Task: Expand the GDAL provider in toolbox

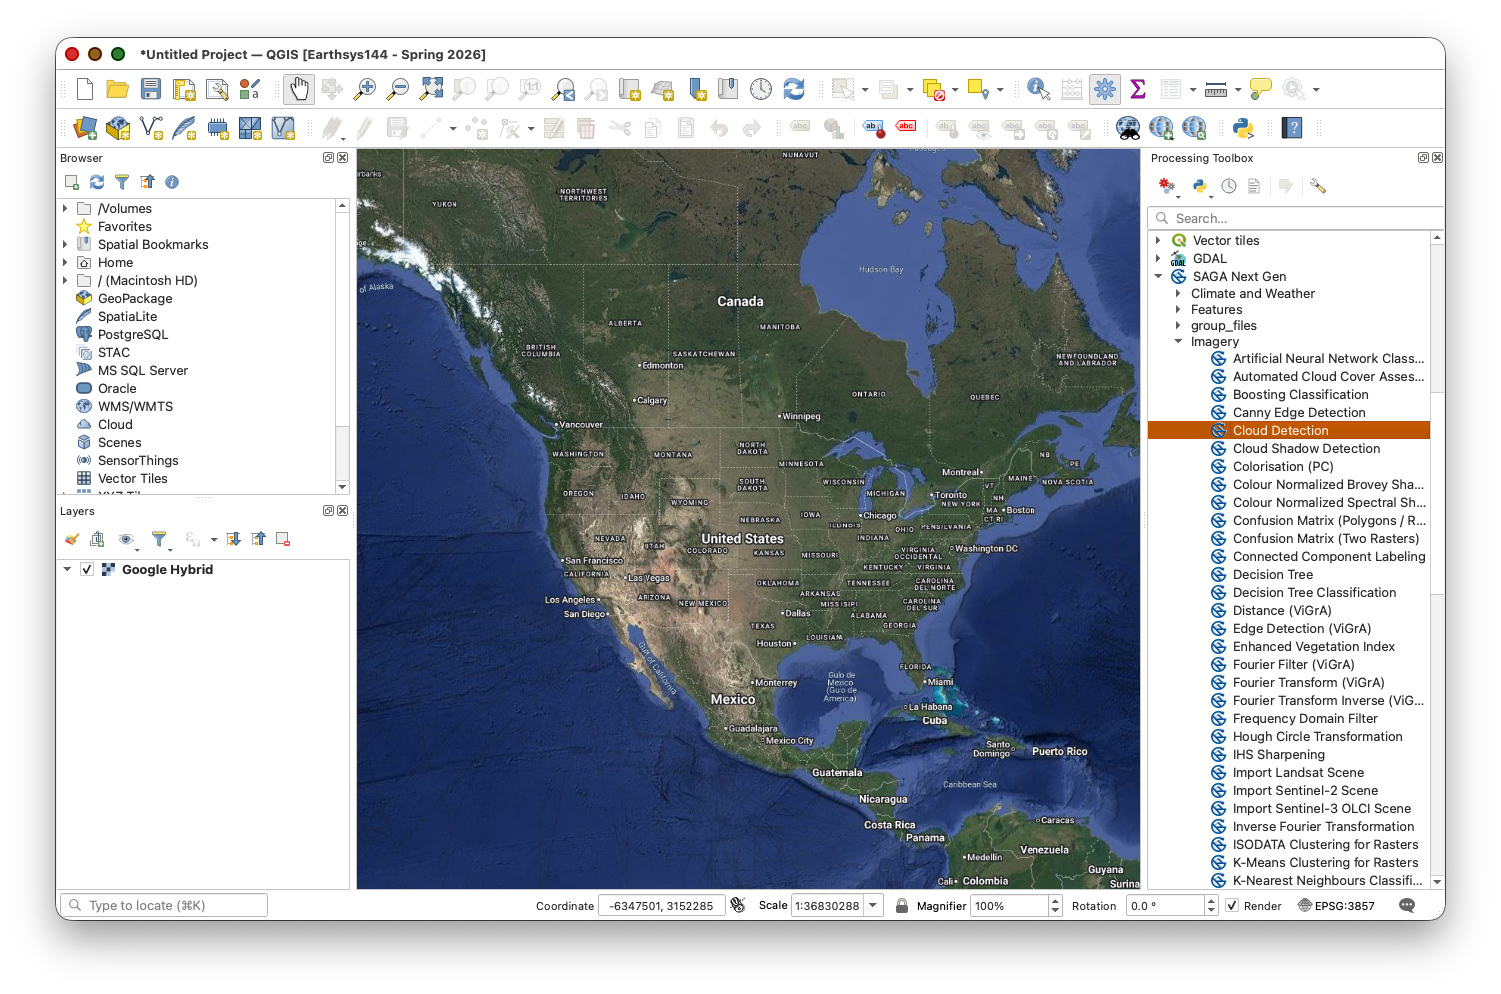Action: coord(1159,259)
